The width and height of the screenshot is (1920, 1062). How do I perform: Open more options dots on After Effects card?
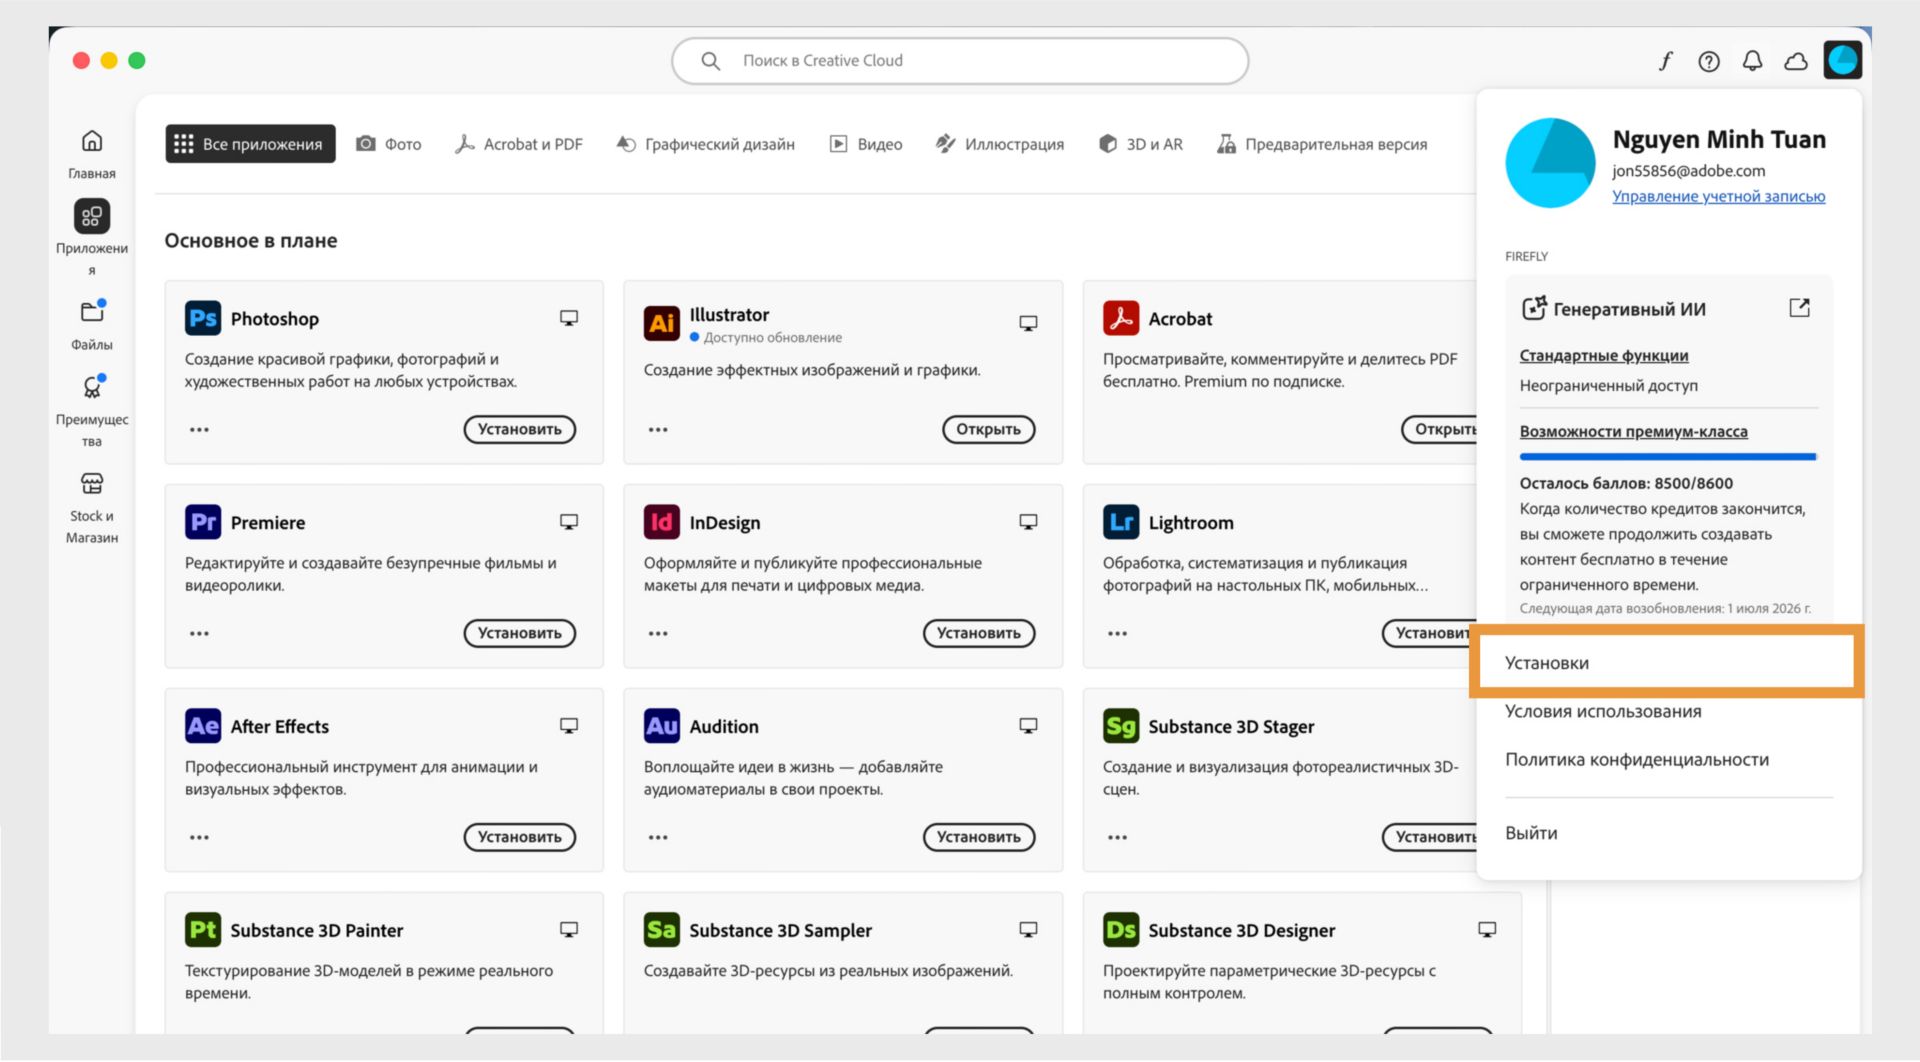(199, 838)
